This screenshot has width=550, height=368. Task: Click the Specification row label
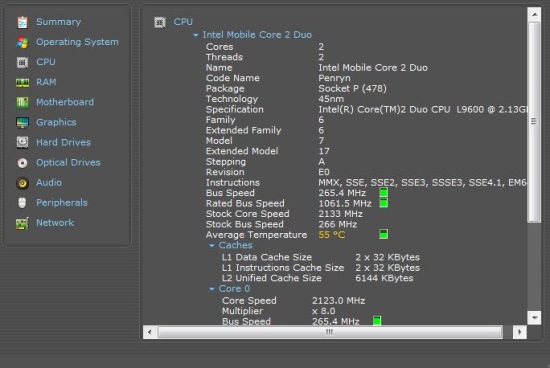click(234, 109)
